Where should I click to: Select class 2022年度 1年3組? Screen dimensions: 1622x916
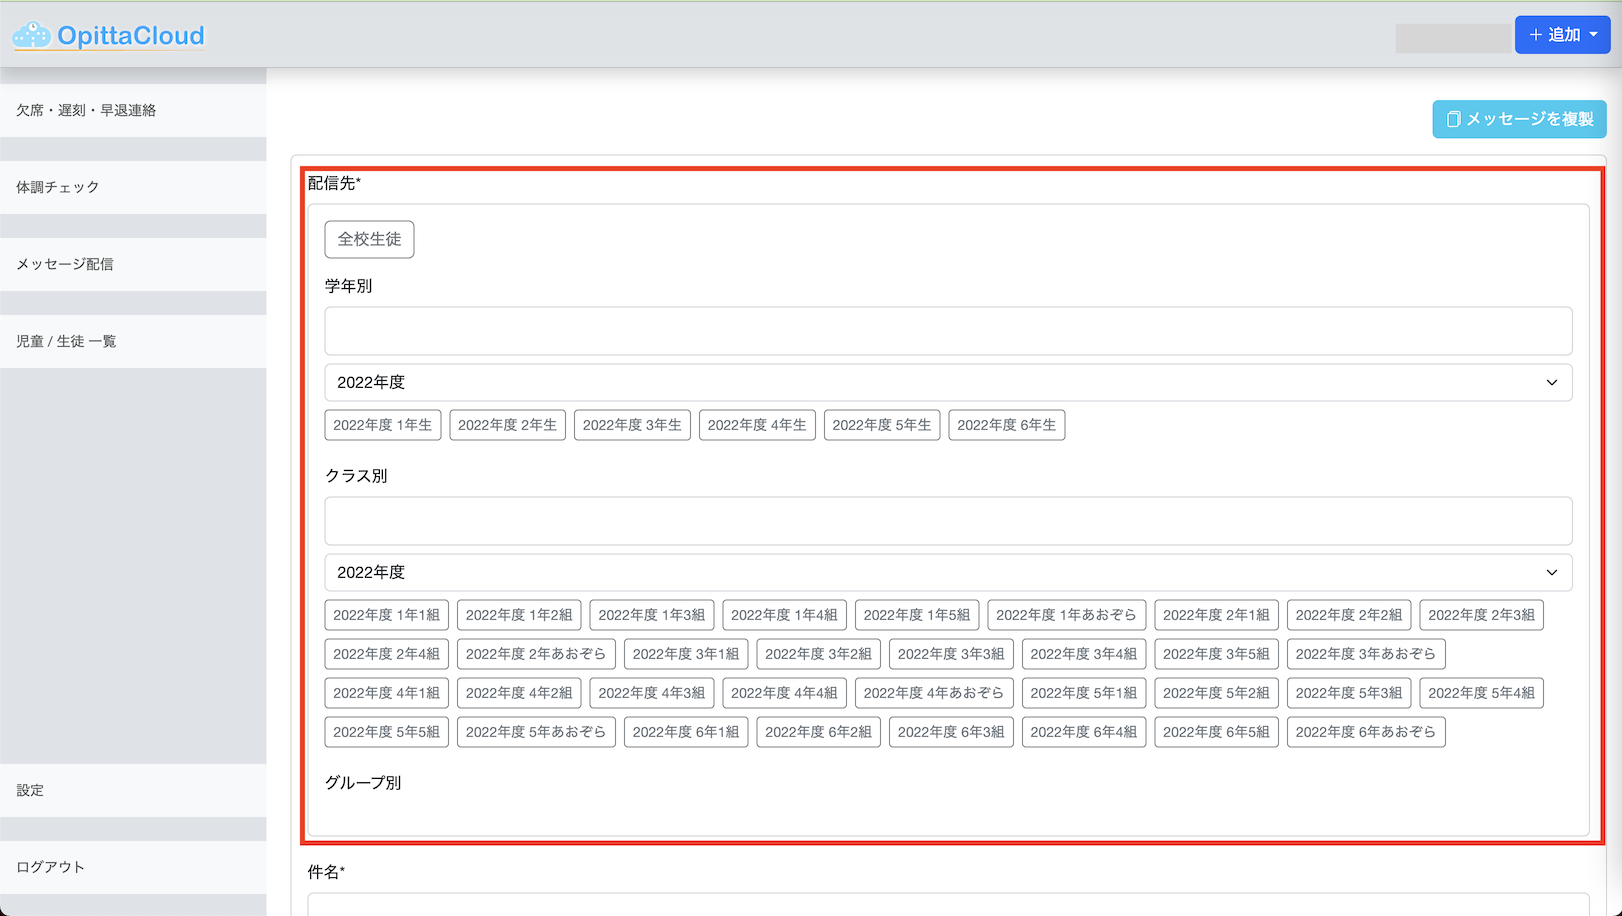[x=652, y=615]
